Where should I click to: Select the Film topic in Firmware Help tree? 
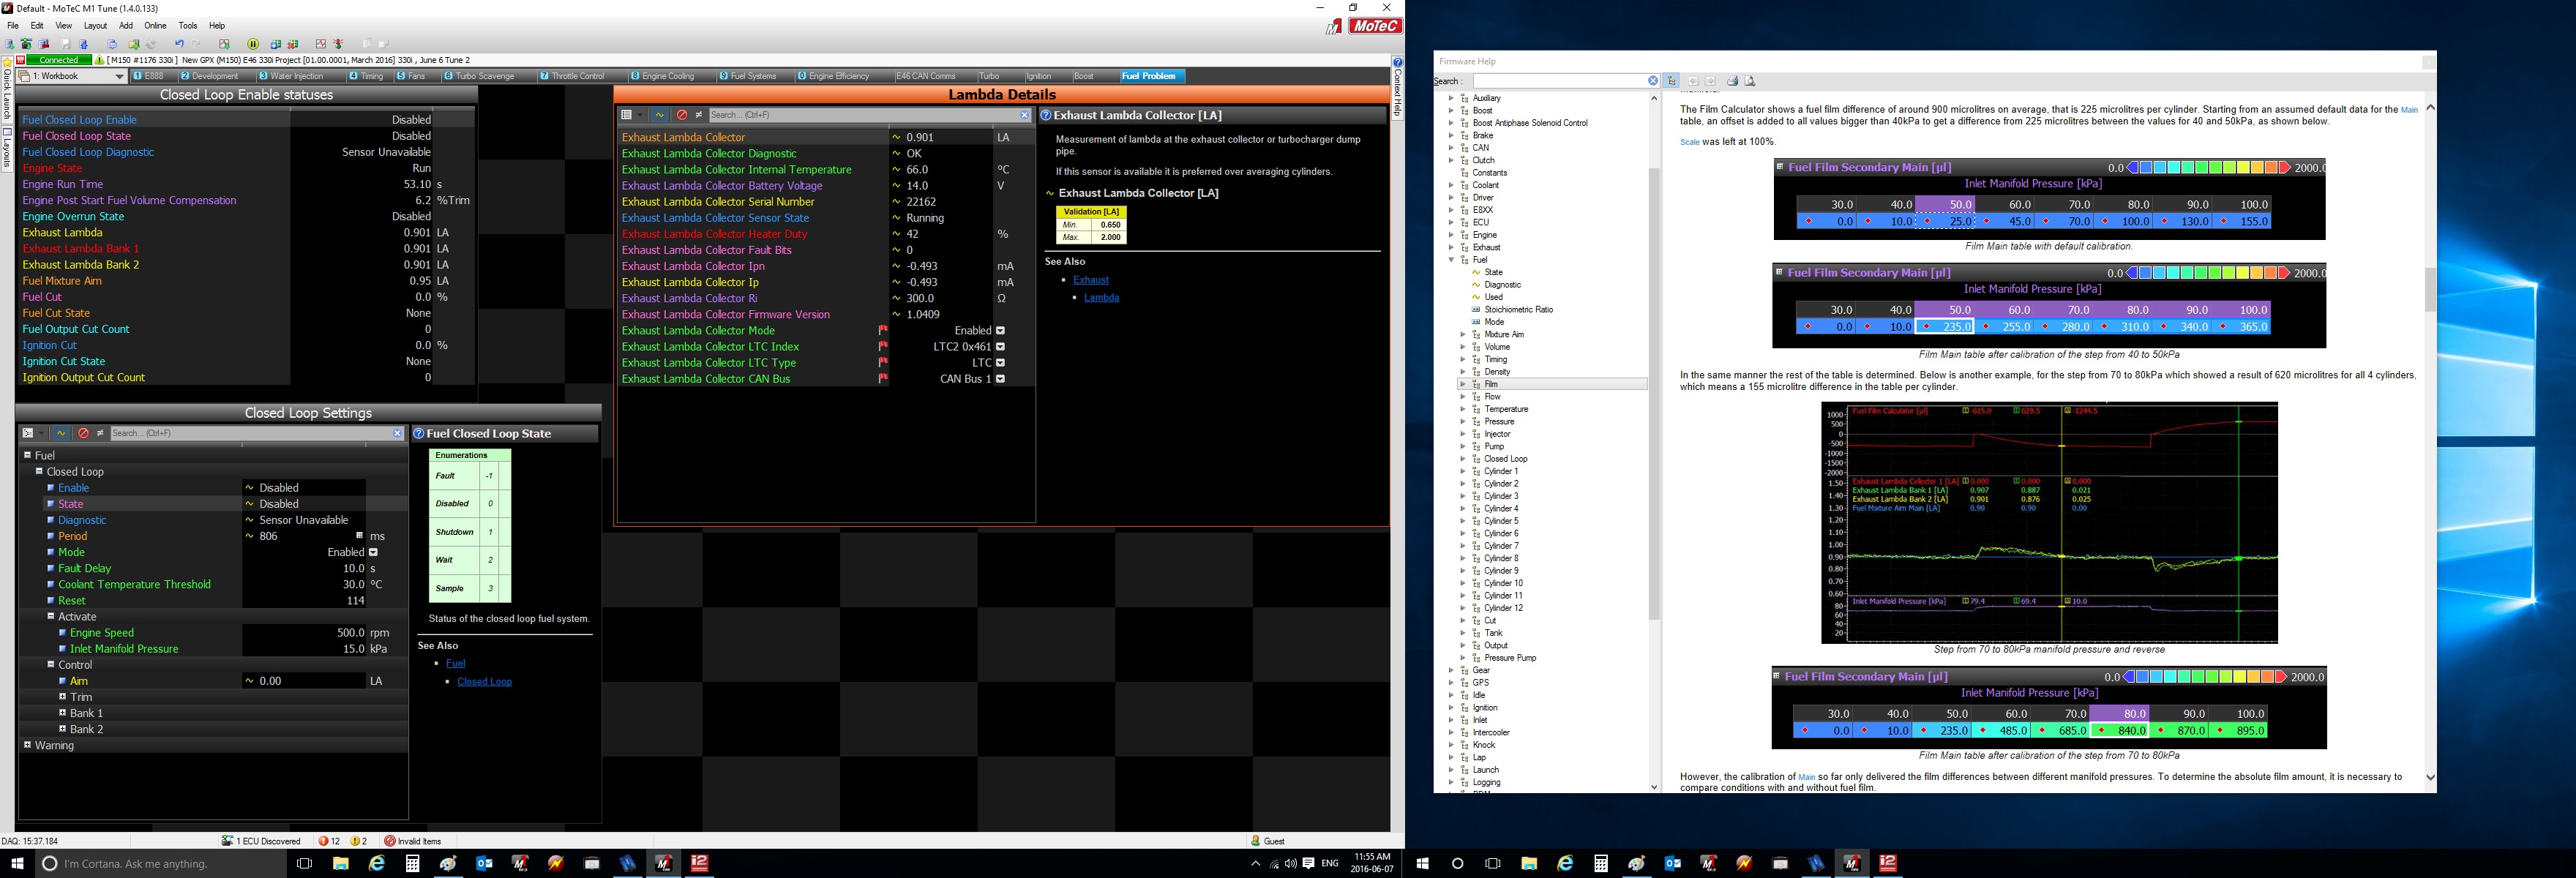(x=1491, y=384)
